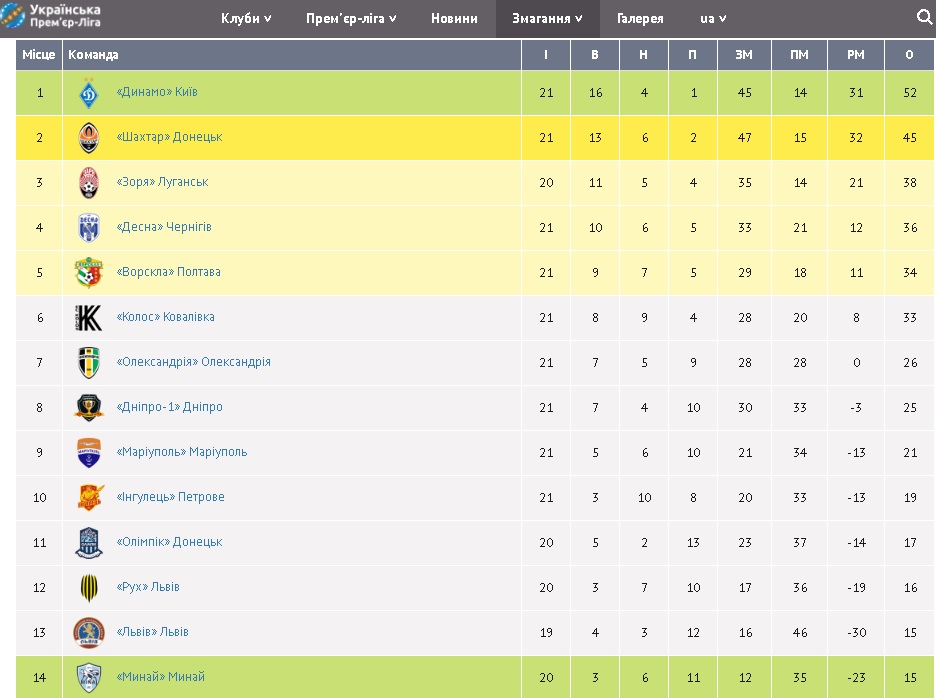The image size is (936, 698).
Task: Open the Галерея menu item
Action: pyautogui.click(x=640, y=19)
